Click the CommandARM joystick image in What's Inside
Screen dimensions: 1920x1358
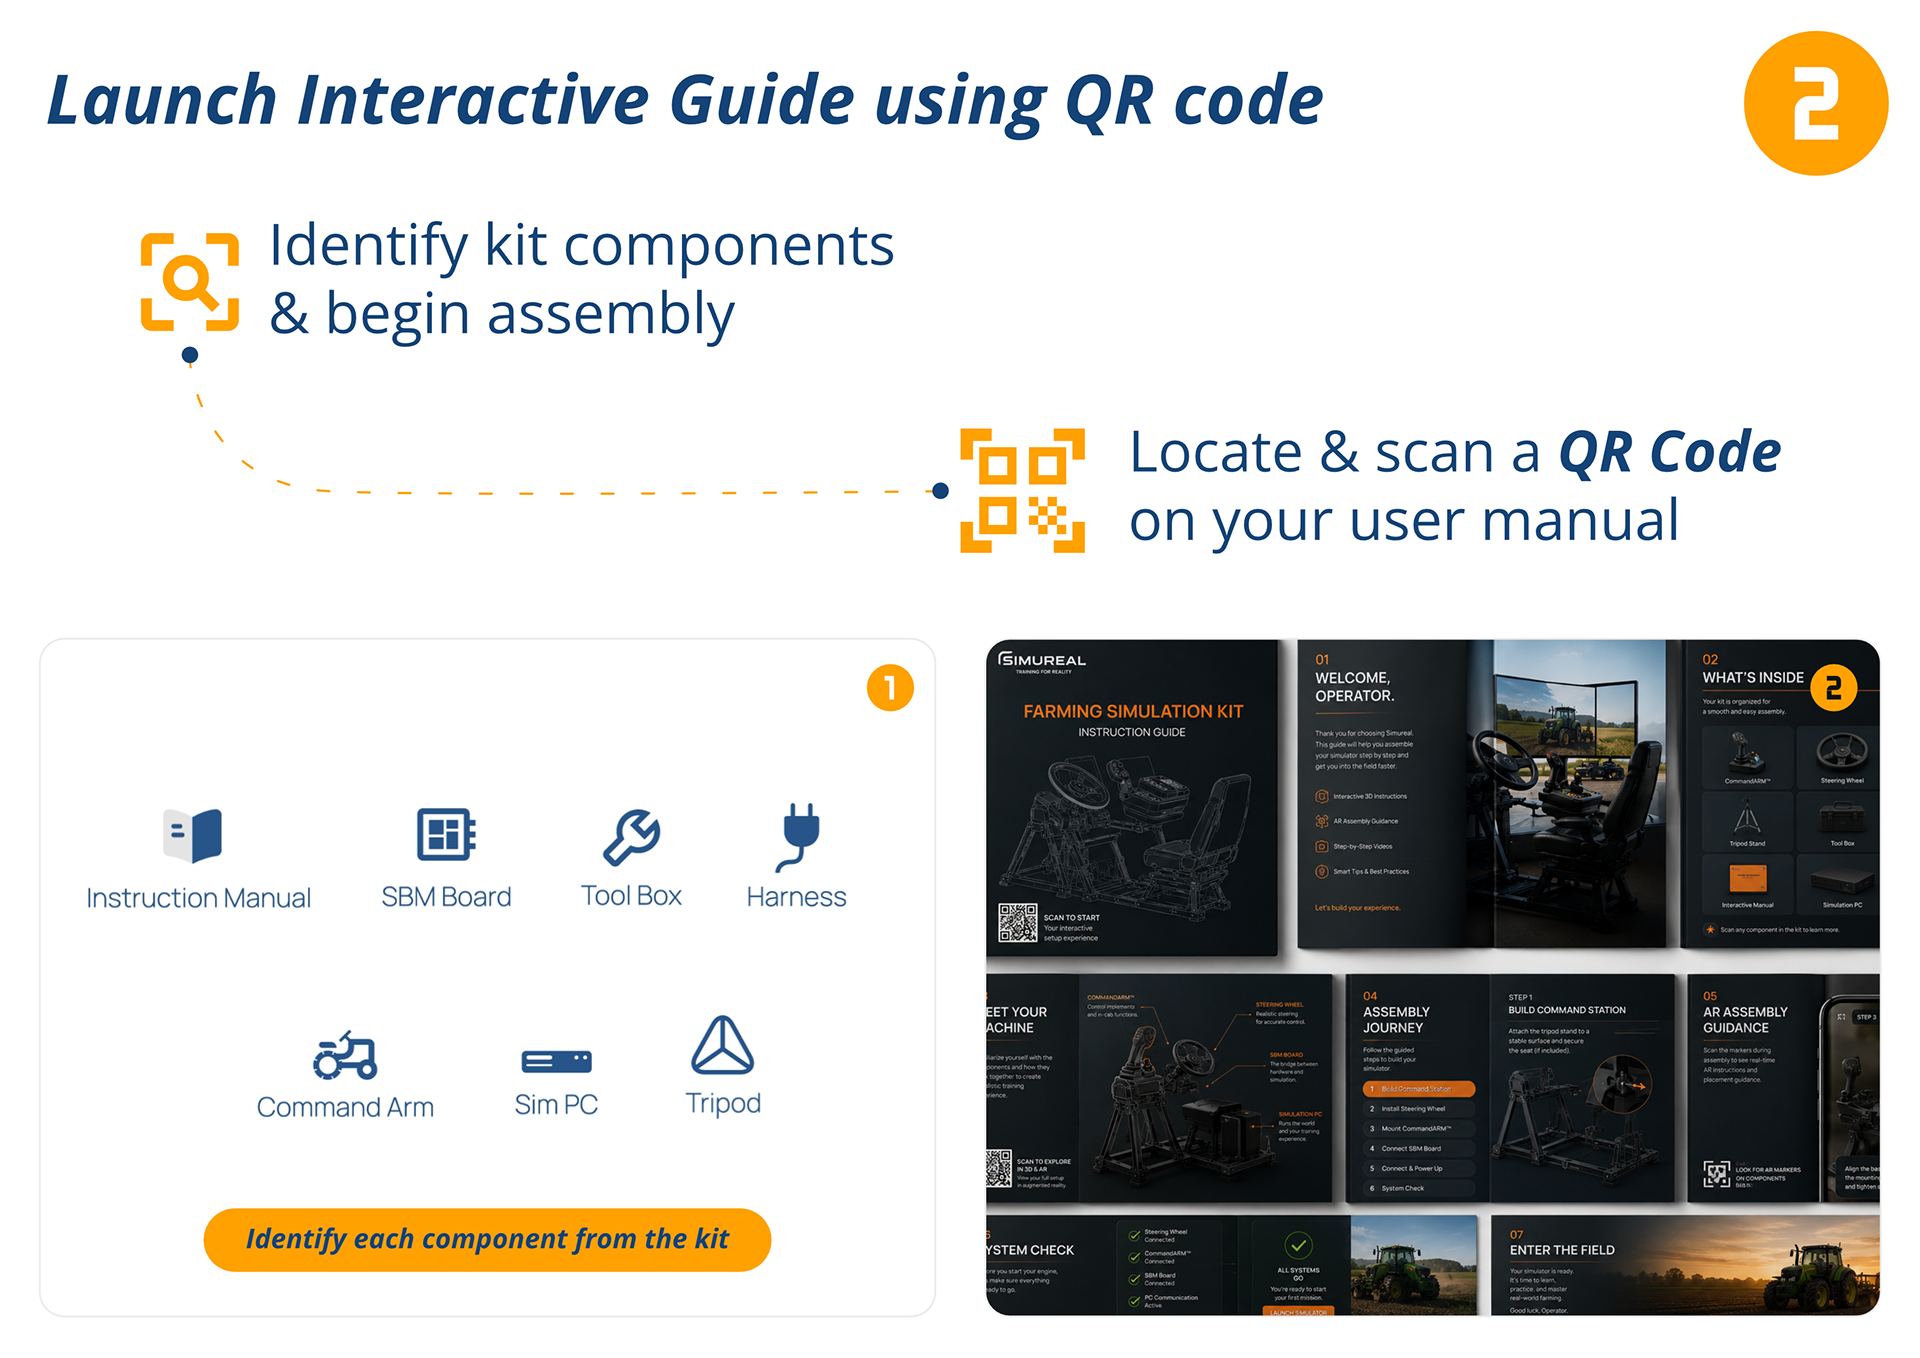tap(1747, 751)
